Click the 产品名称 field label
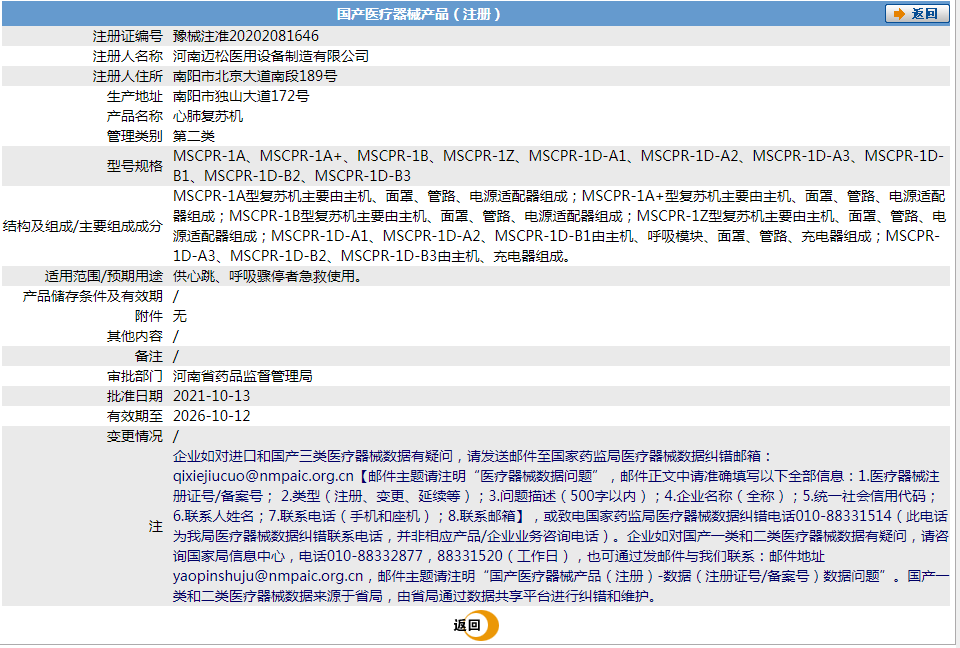 point(135,116)
